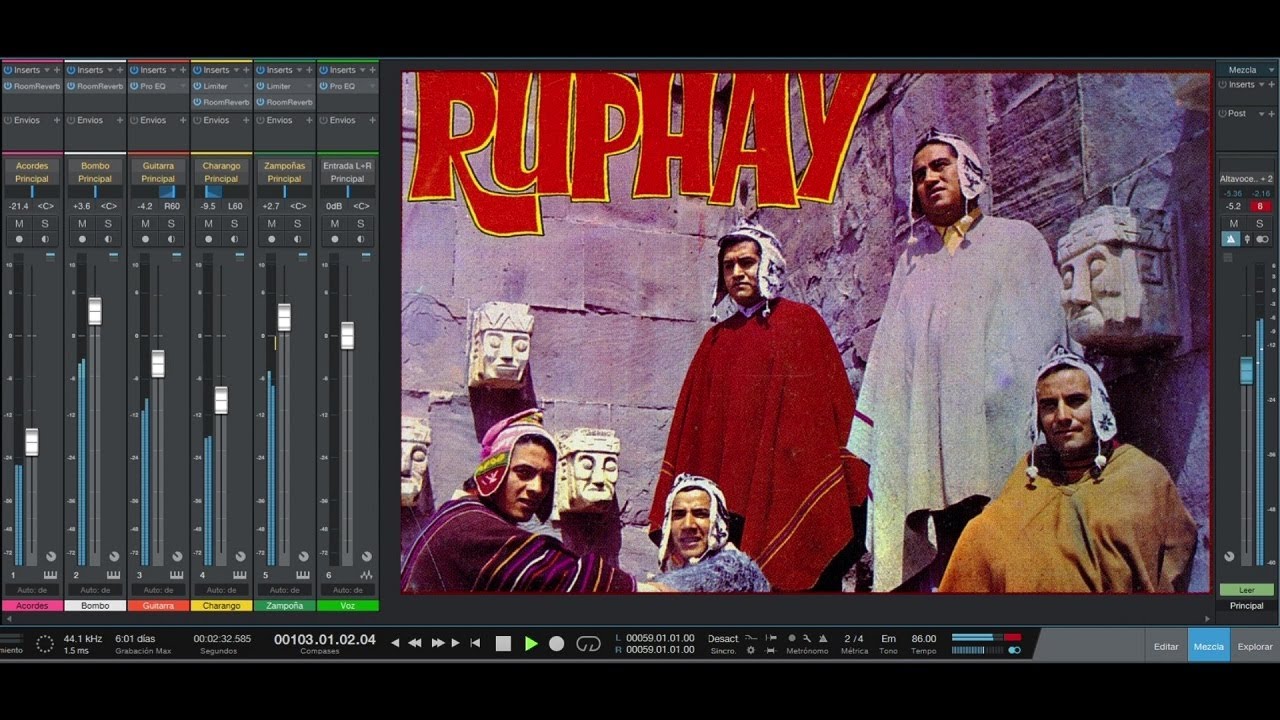Enable monitor on Bombo channel

click(108, 239)
